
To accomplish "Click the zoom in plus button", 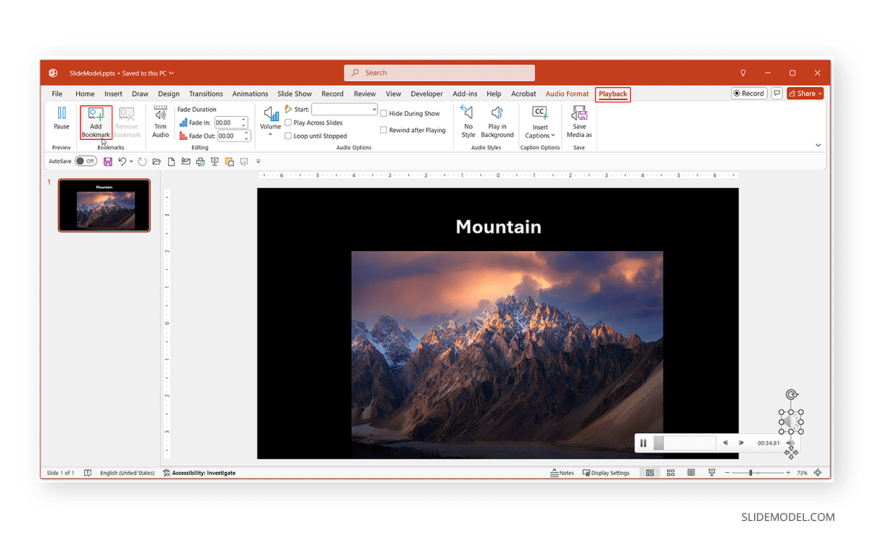I will click(788, 473).
